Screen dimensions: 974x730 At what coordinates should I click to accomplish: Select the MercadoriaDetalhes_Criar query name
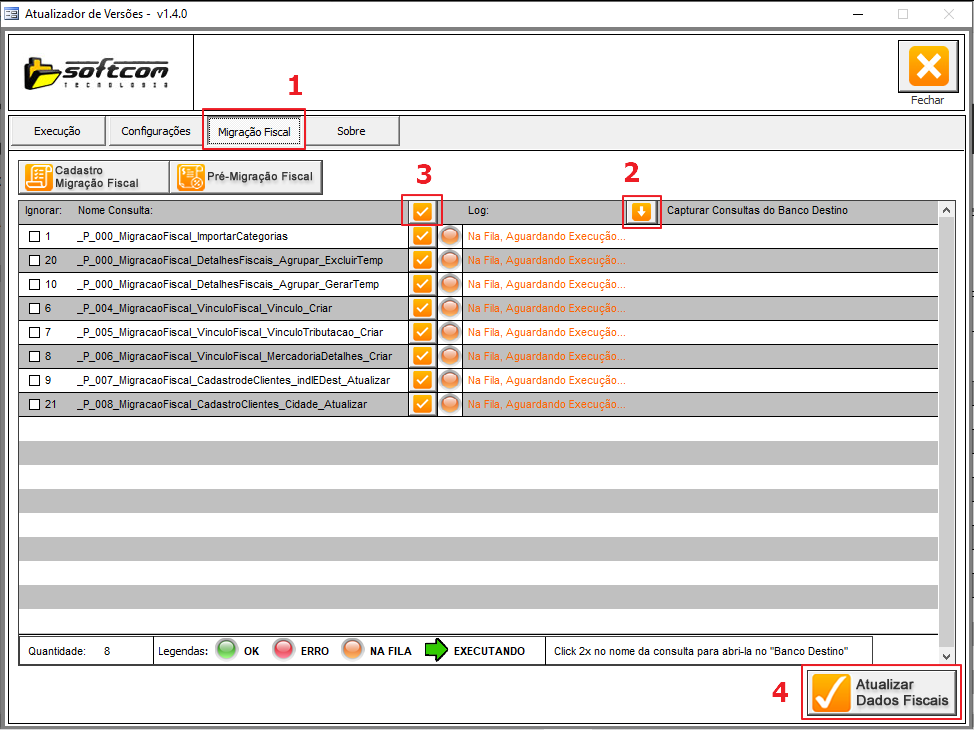(x=234, y=356)
